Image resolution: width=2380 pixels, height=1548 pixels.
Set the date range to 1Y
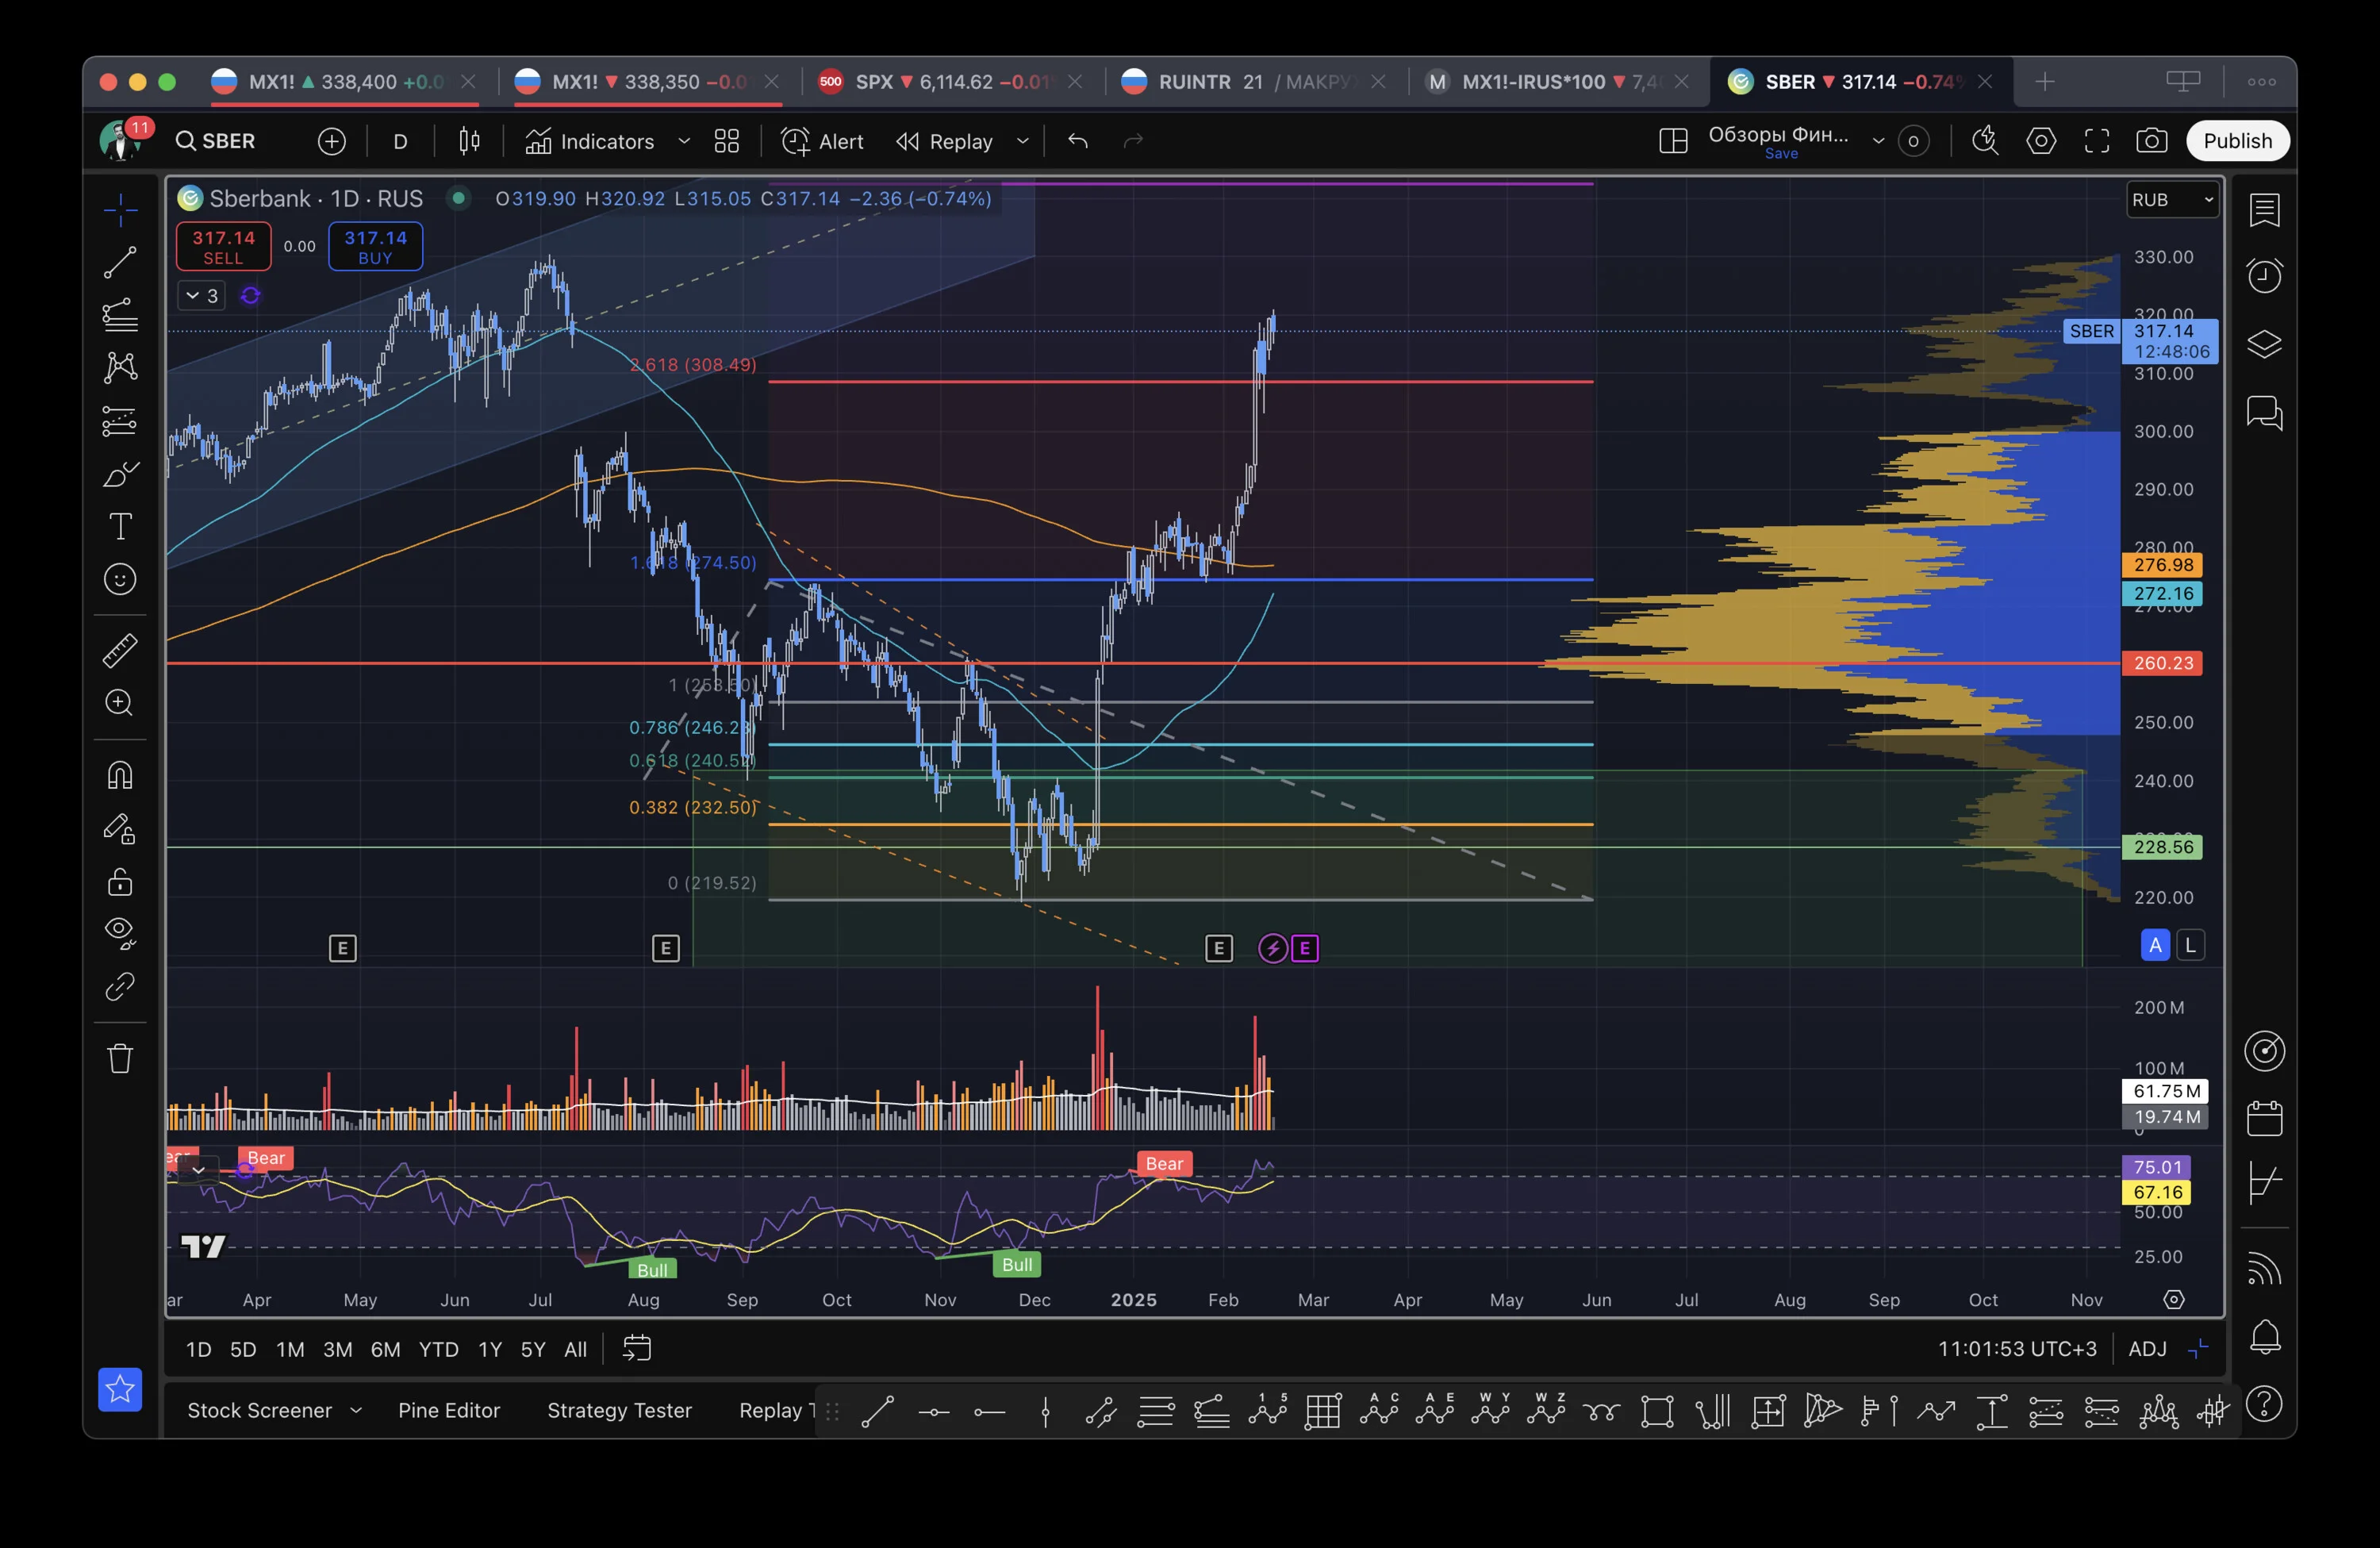(490, 1349)
